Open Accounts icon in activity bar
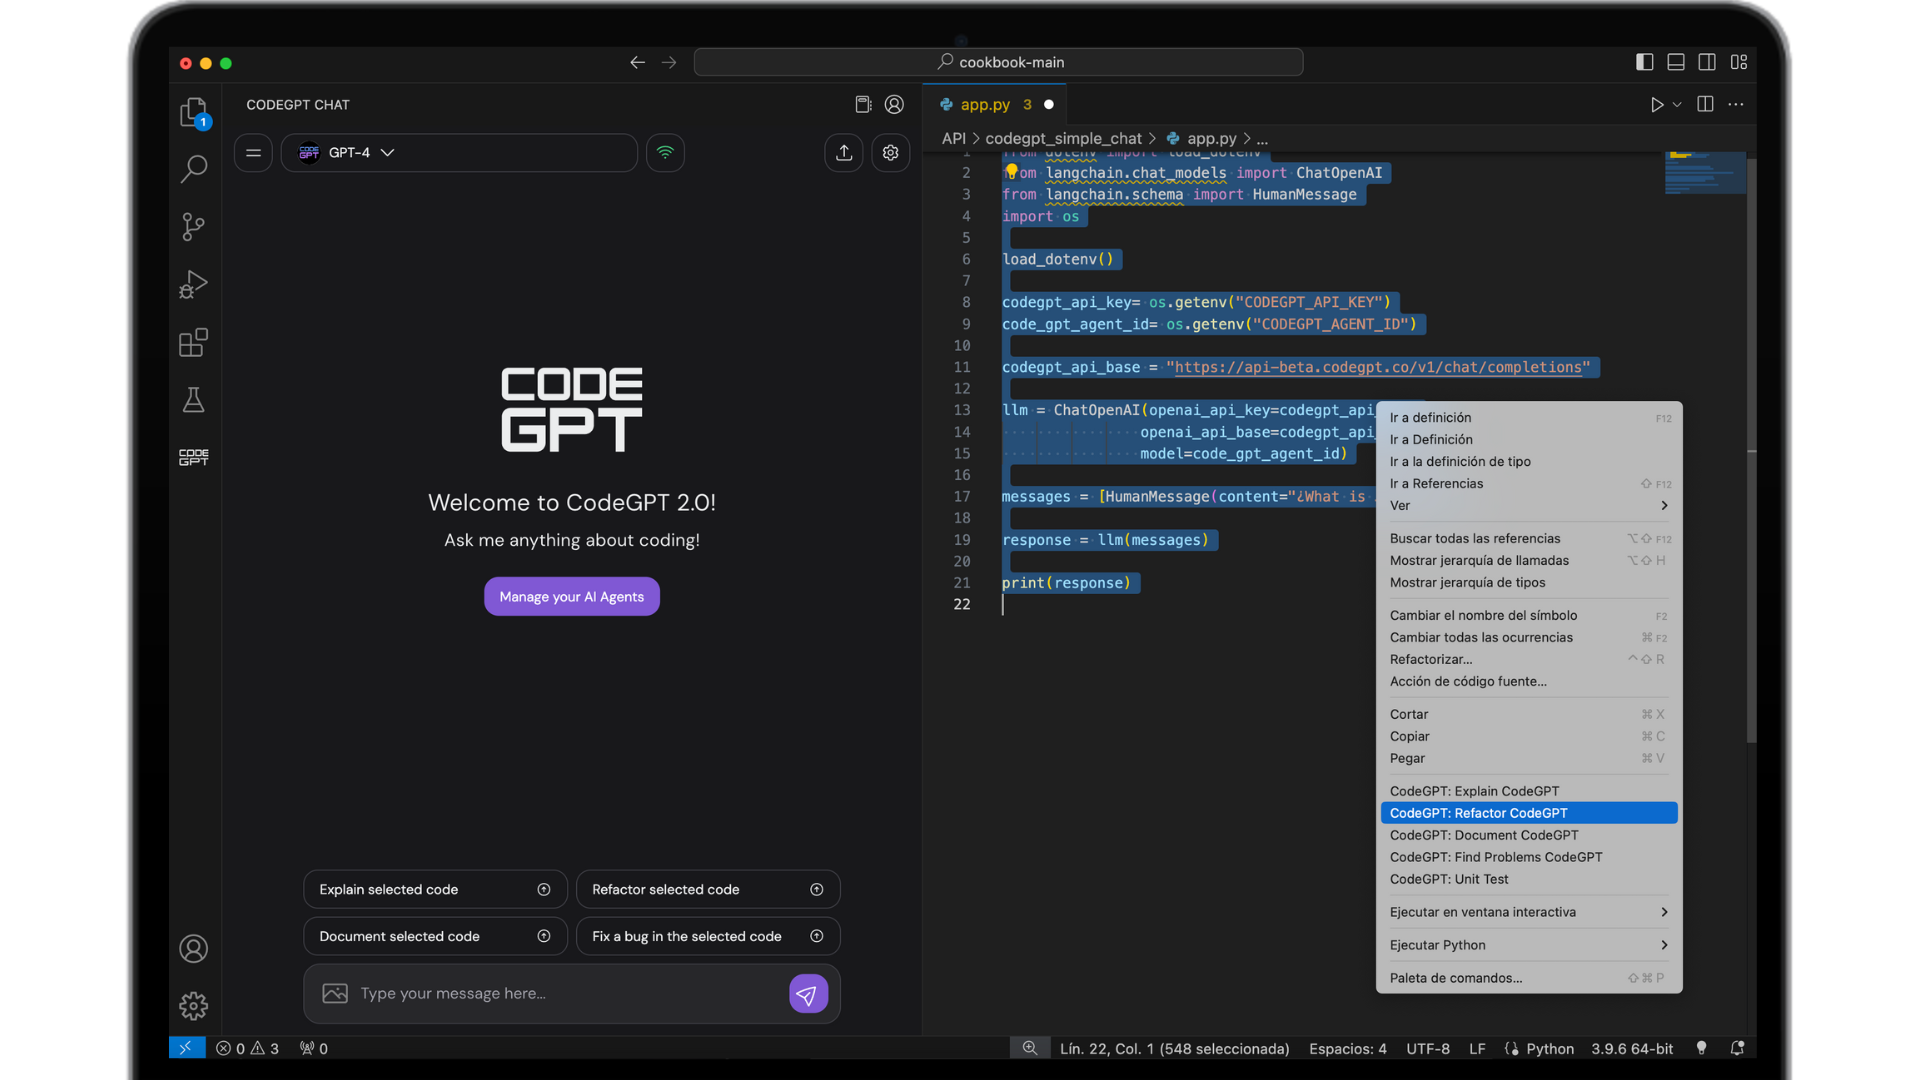 (193, 948)
